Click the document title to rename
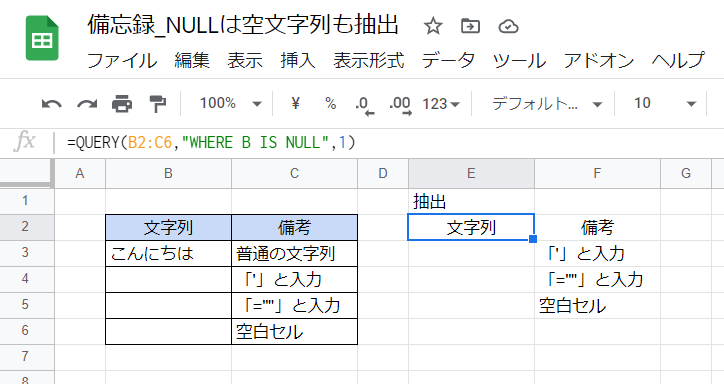 click(243, 25)
